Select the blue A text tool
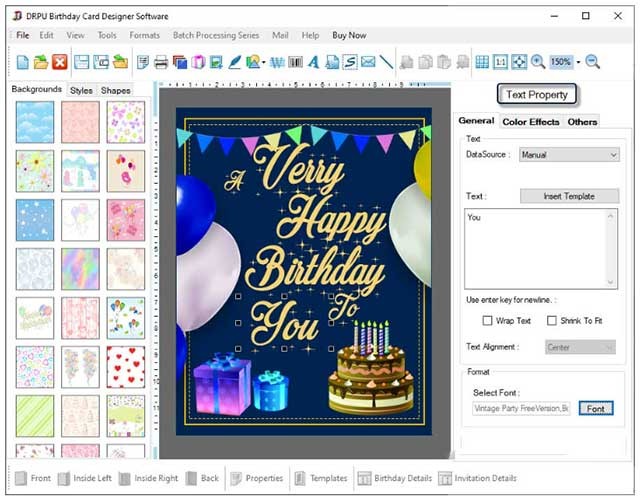This screenshot has height=503, width=640. pos(313,62)
